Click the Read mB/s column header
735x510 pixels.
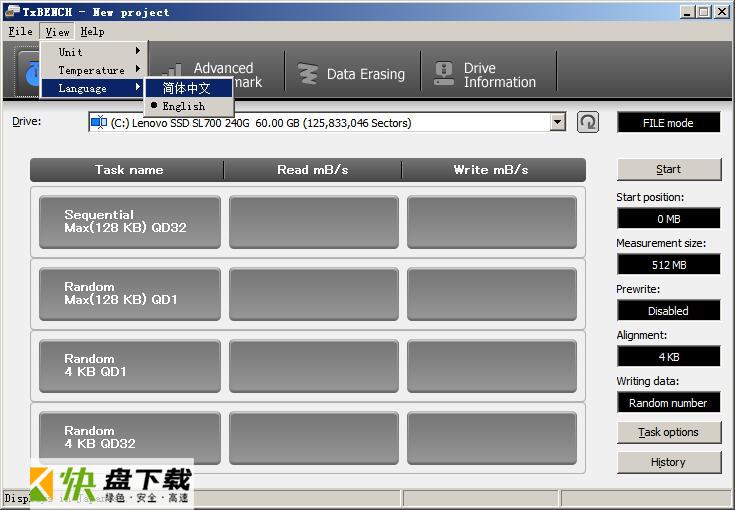[x=313, y=170]
